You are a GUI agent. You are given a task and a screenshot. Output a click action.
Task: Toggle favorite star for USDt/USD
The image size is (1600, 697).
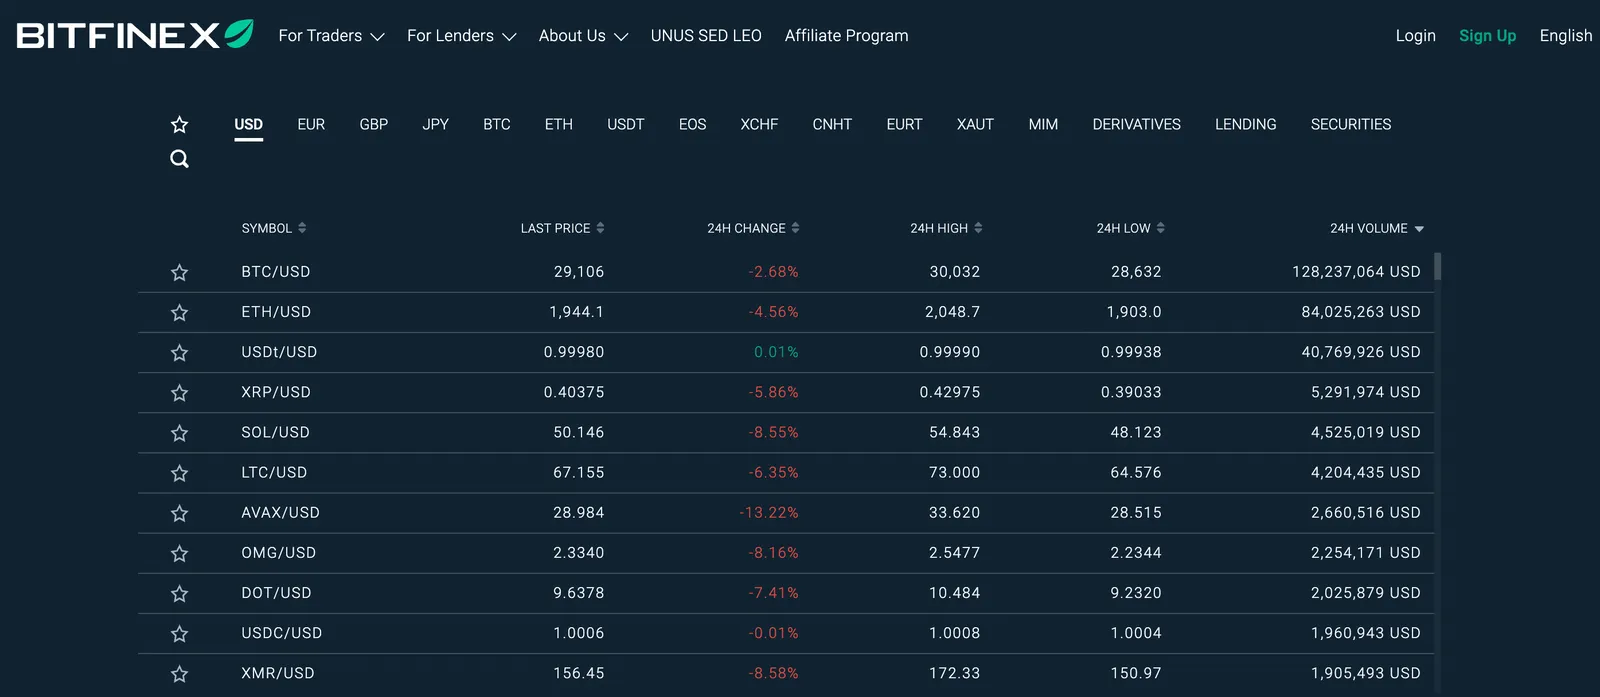point(179,352)
